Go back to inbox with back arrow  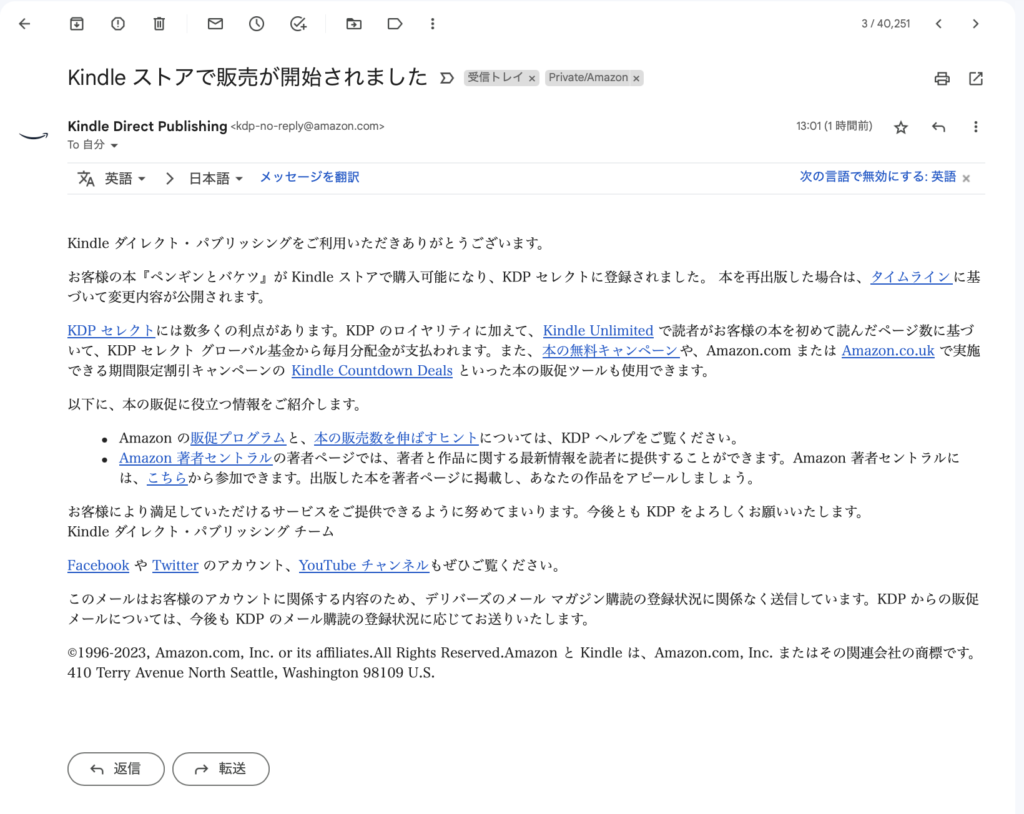pyautogui.click(x=25, y=24)
